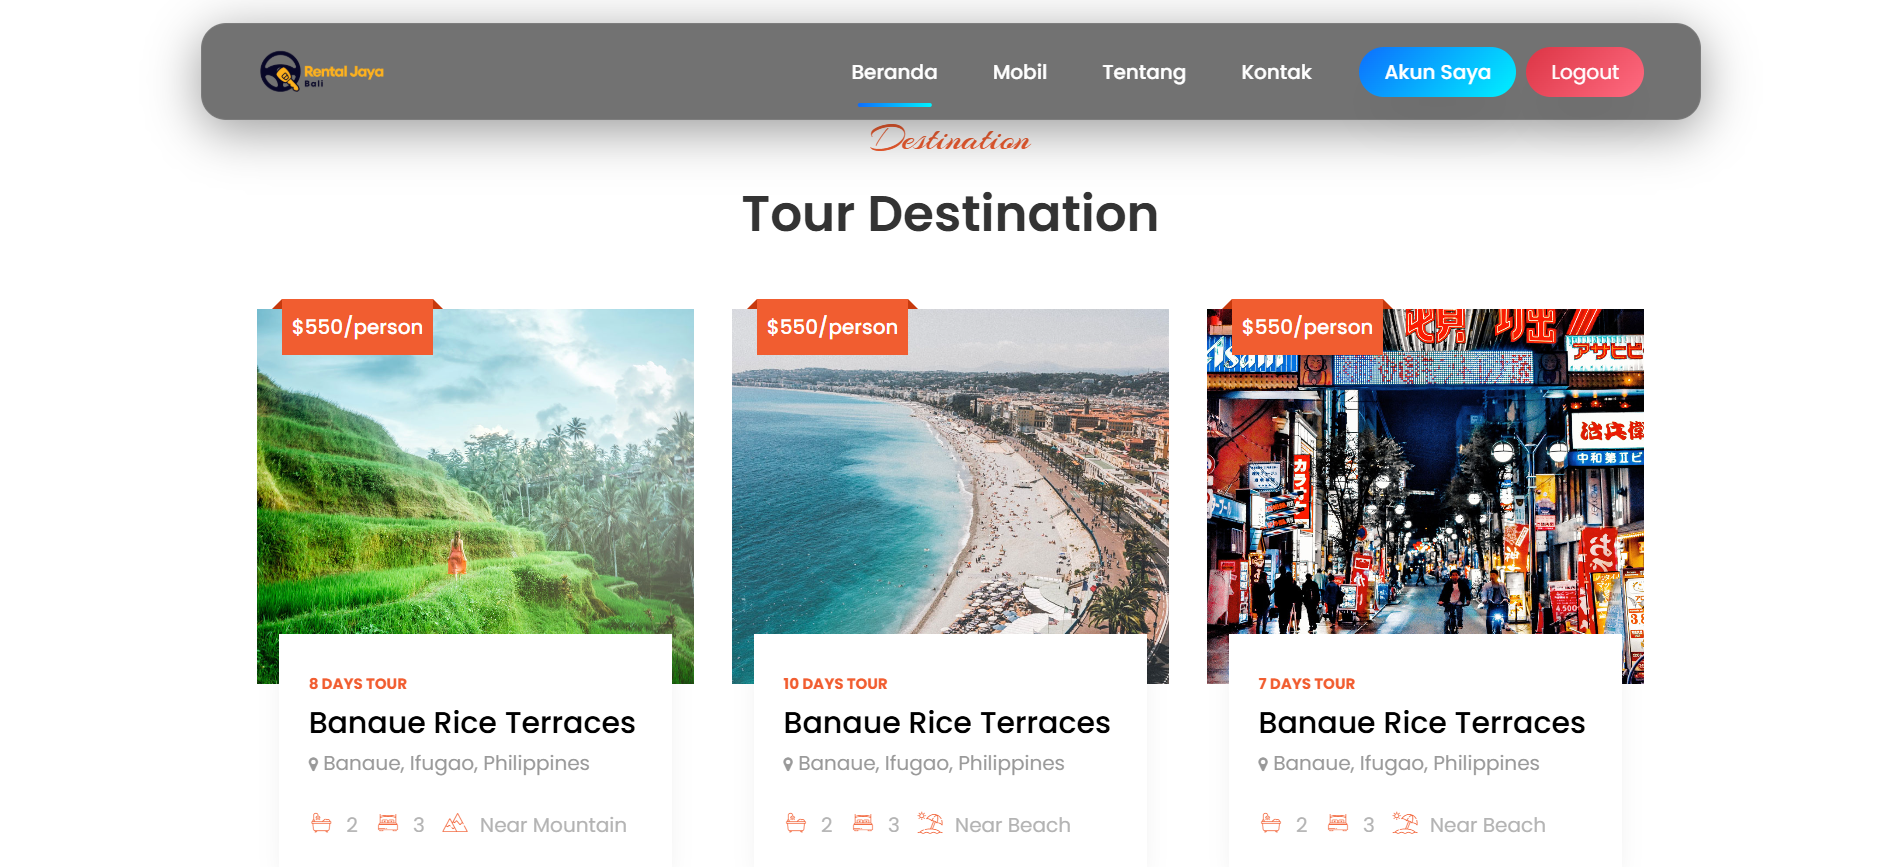Viewport: 1899px width, 867px height.
Task: Click beach icon on 7 days tour card
Action: (1405, 824)
